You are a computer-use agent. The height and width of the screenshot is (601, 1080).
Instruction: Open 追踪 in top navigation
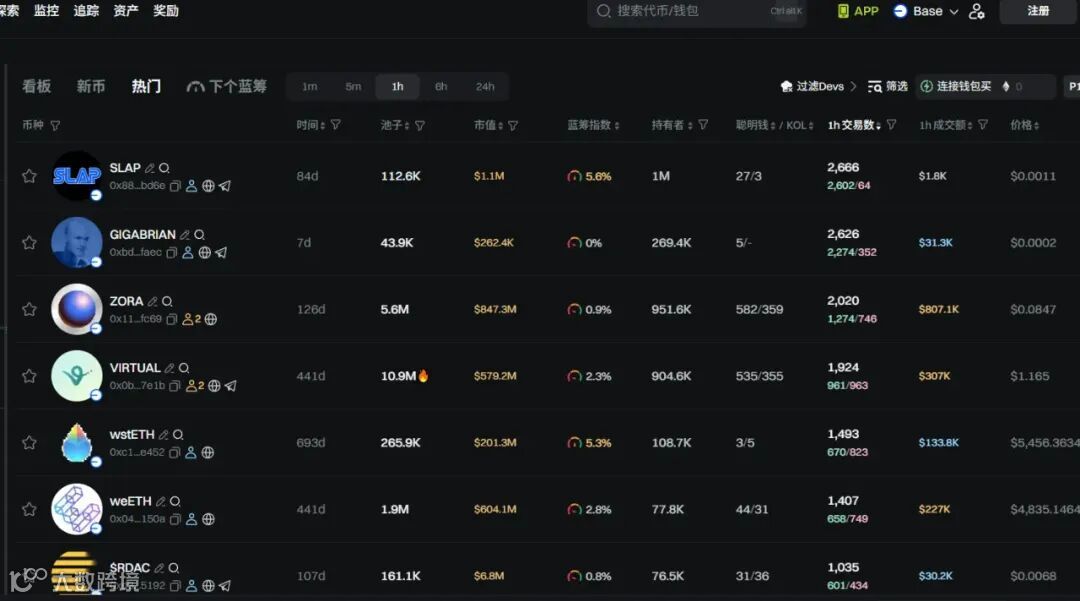[86, 11]
